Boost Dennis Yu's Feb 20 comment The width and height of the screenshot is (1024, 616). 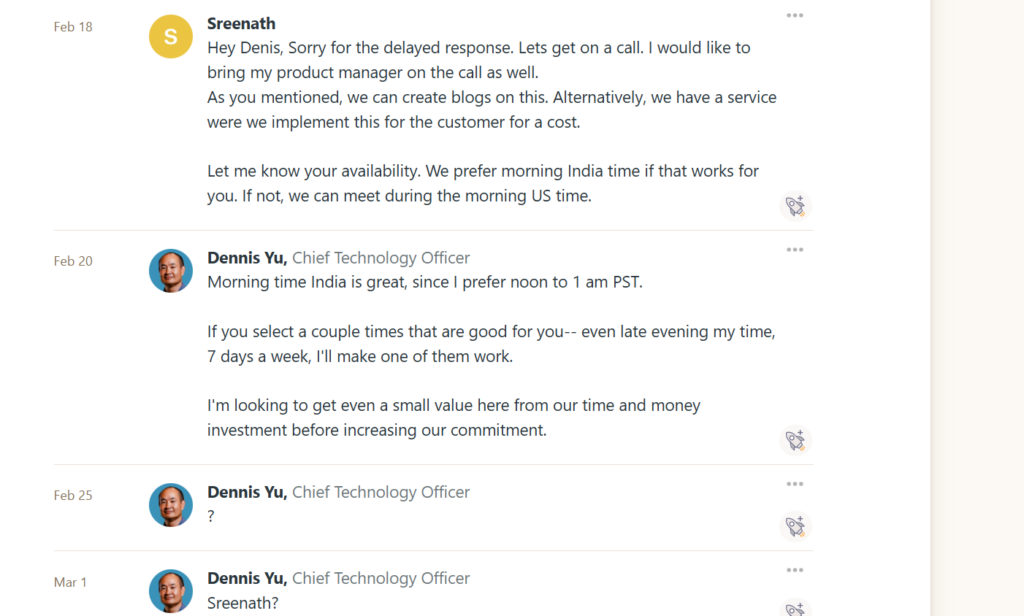point(795,441)
